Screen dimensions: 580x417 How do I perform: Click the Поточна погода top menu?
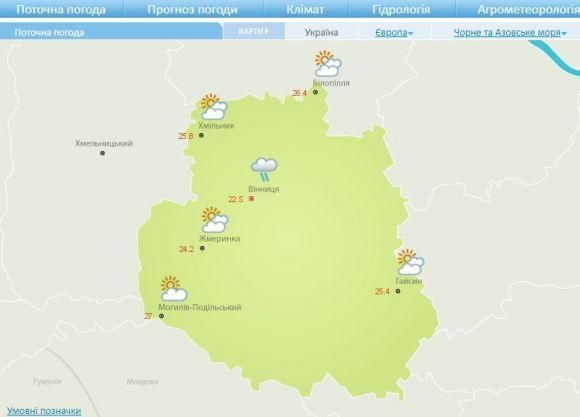coord(61,9)
